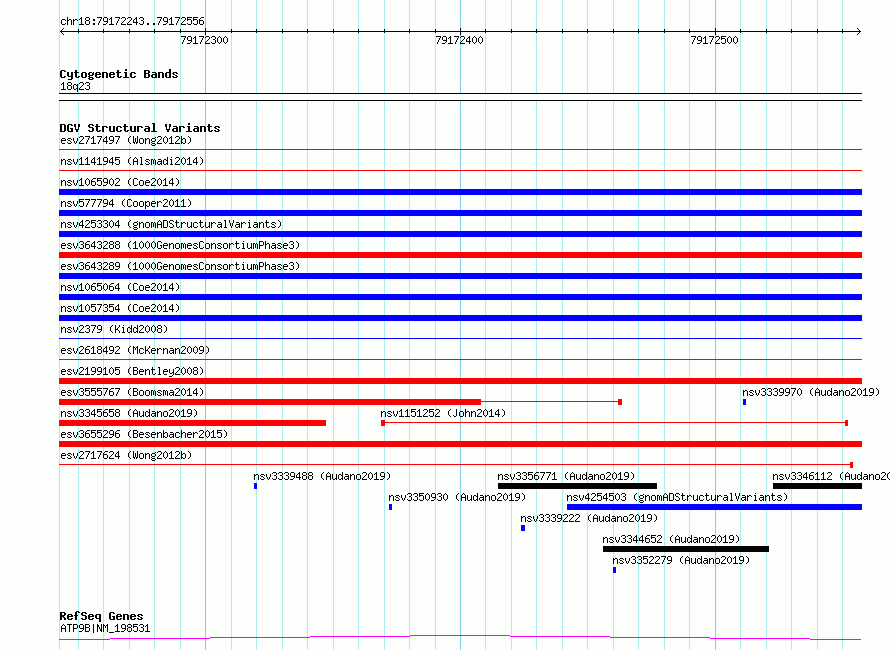
Task: Click nsv3339222 (Audano2019) label
Action: (x=589, y=518)
